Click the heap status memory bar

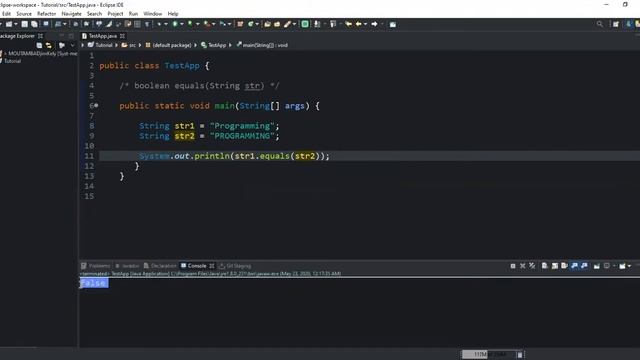click(x=489, y=355)
